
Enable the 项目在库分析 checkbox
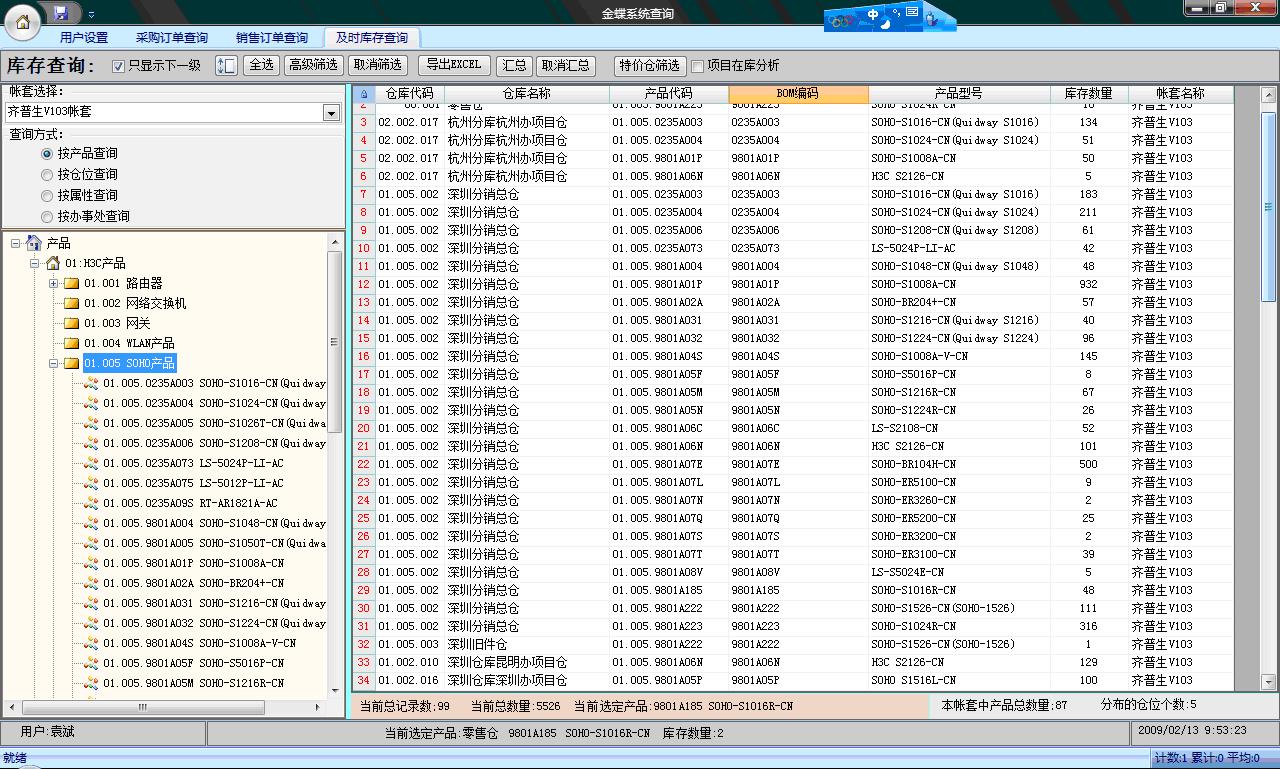698,66
